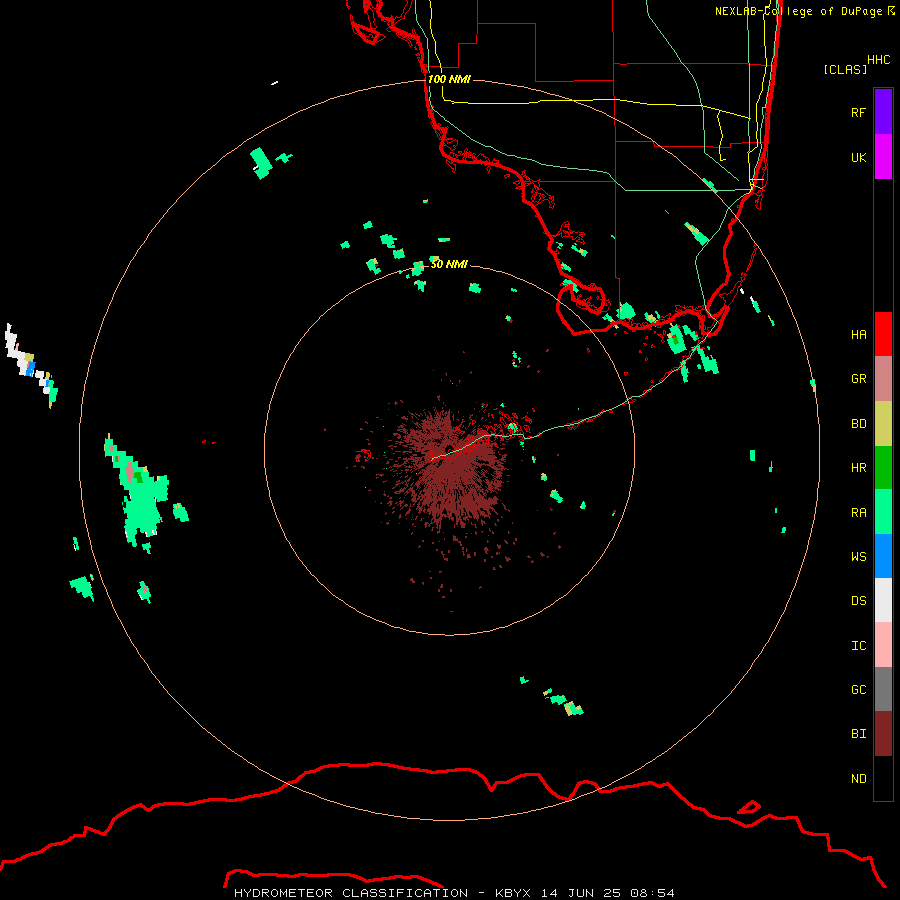This screenshot has width=900, height=900.
Task: Click the RA legend label
Action: tap(858, 513)
